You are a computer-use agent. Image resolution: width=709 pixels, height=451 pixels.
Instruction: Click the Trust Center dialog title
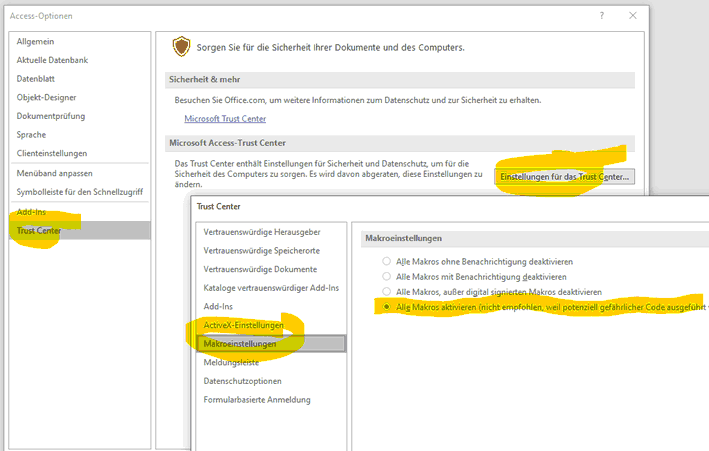click(x=218, y=207)
